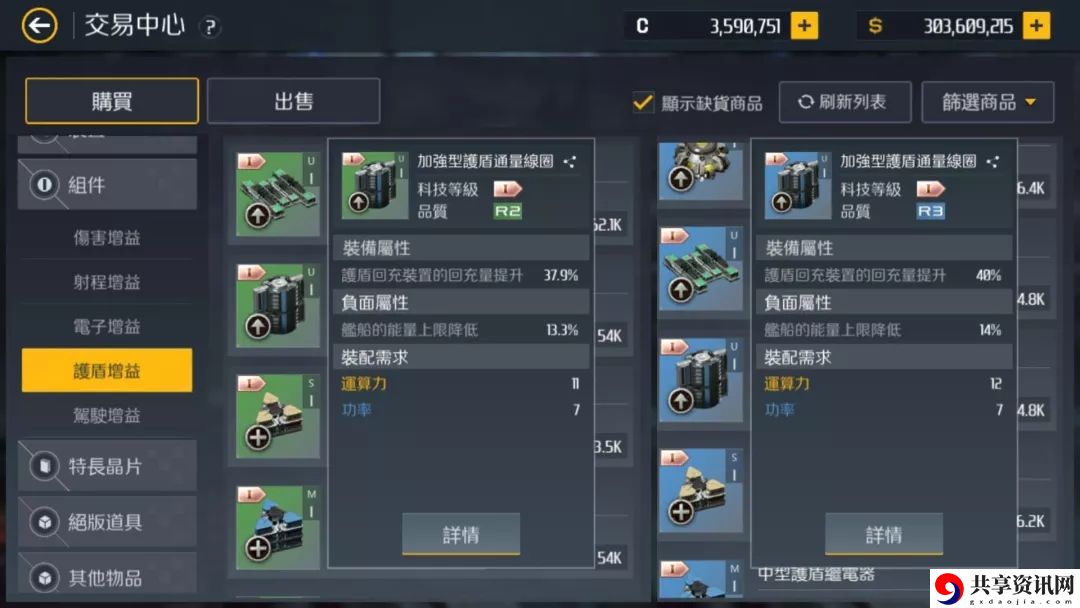This screenshot has width=1080, height=608.
Task: Open the help question mark icon
Action: (x=210, y=28)
